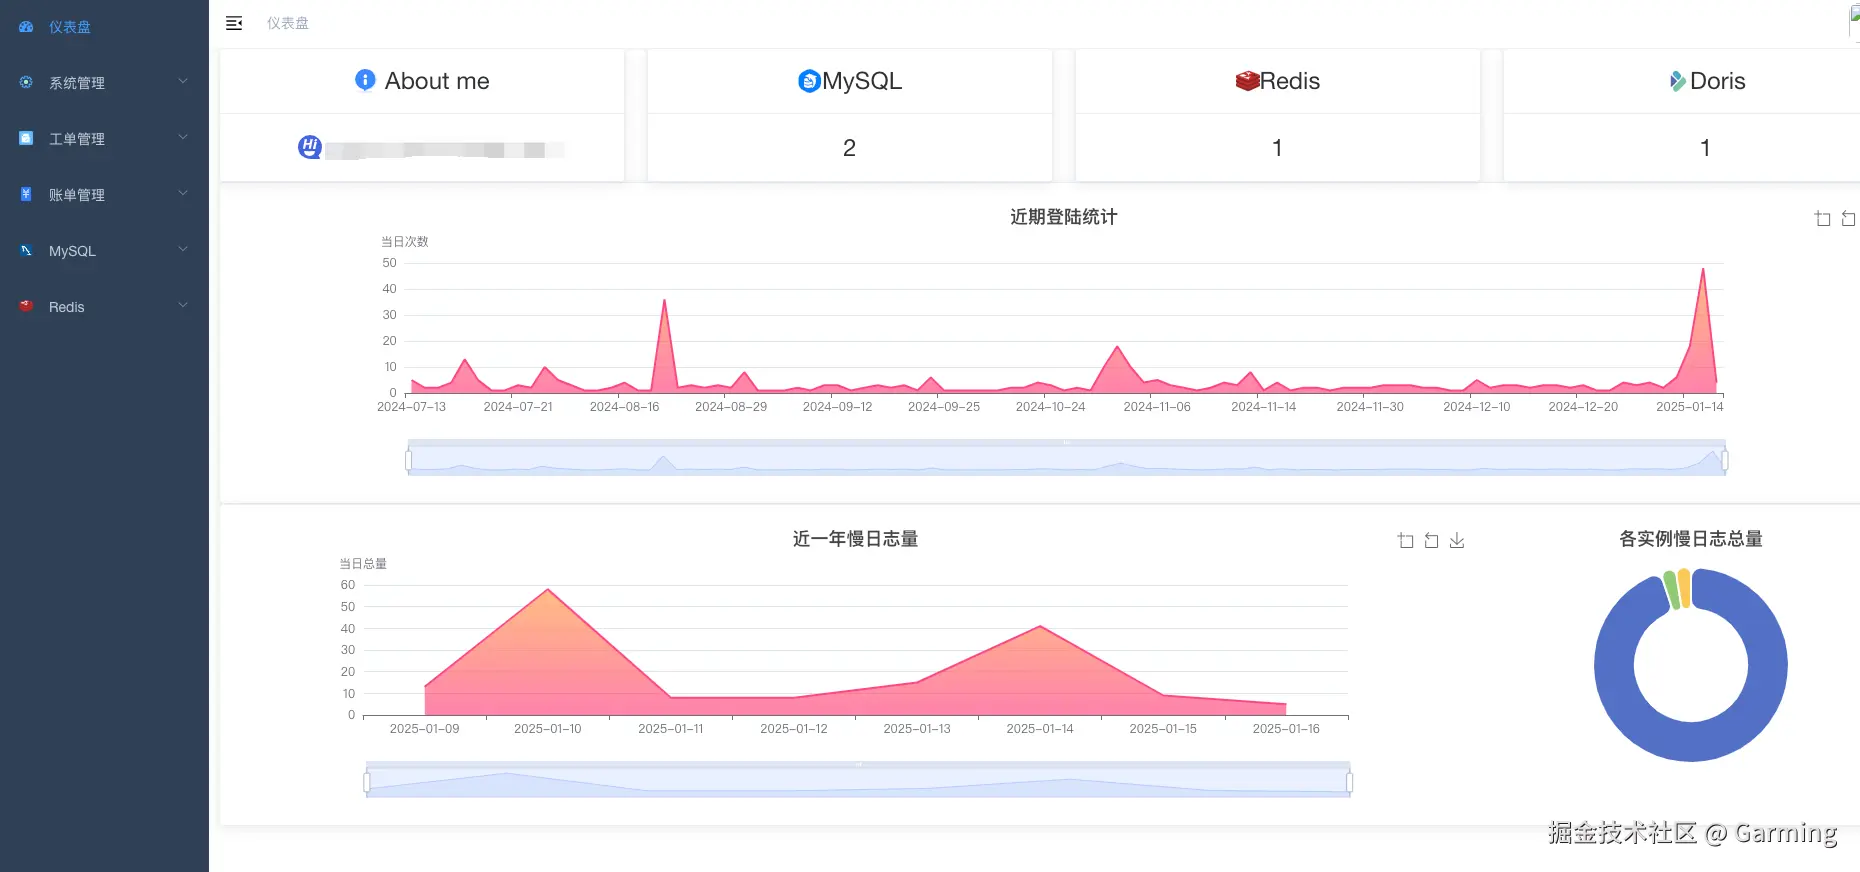Click the Doris card title
Image resolution: width=1860 pixels, height=872 pixels.
pos(1718,81)
